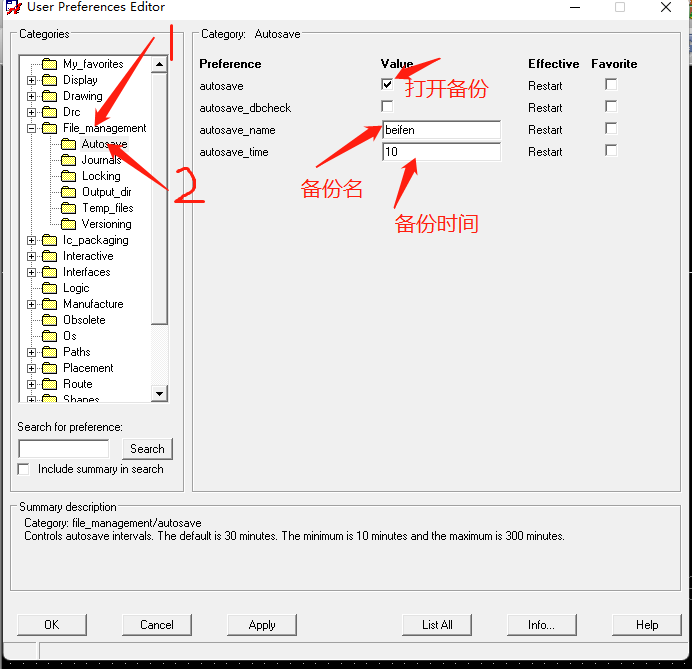Collapse the File_management tree node
This screenshot has height=669, width=692.
(x=31, y=128)
